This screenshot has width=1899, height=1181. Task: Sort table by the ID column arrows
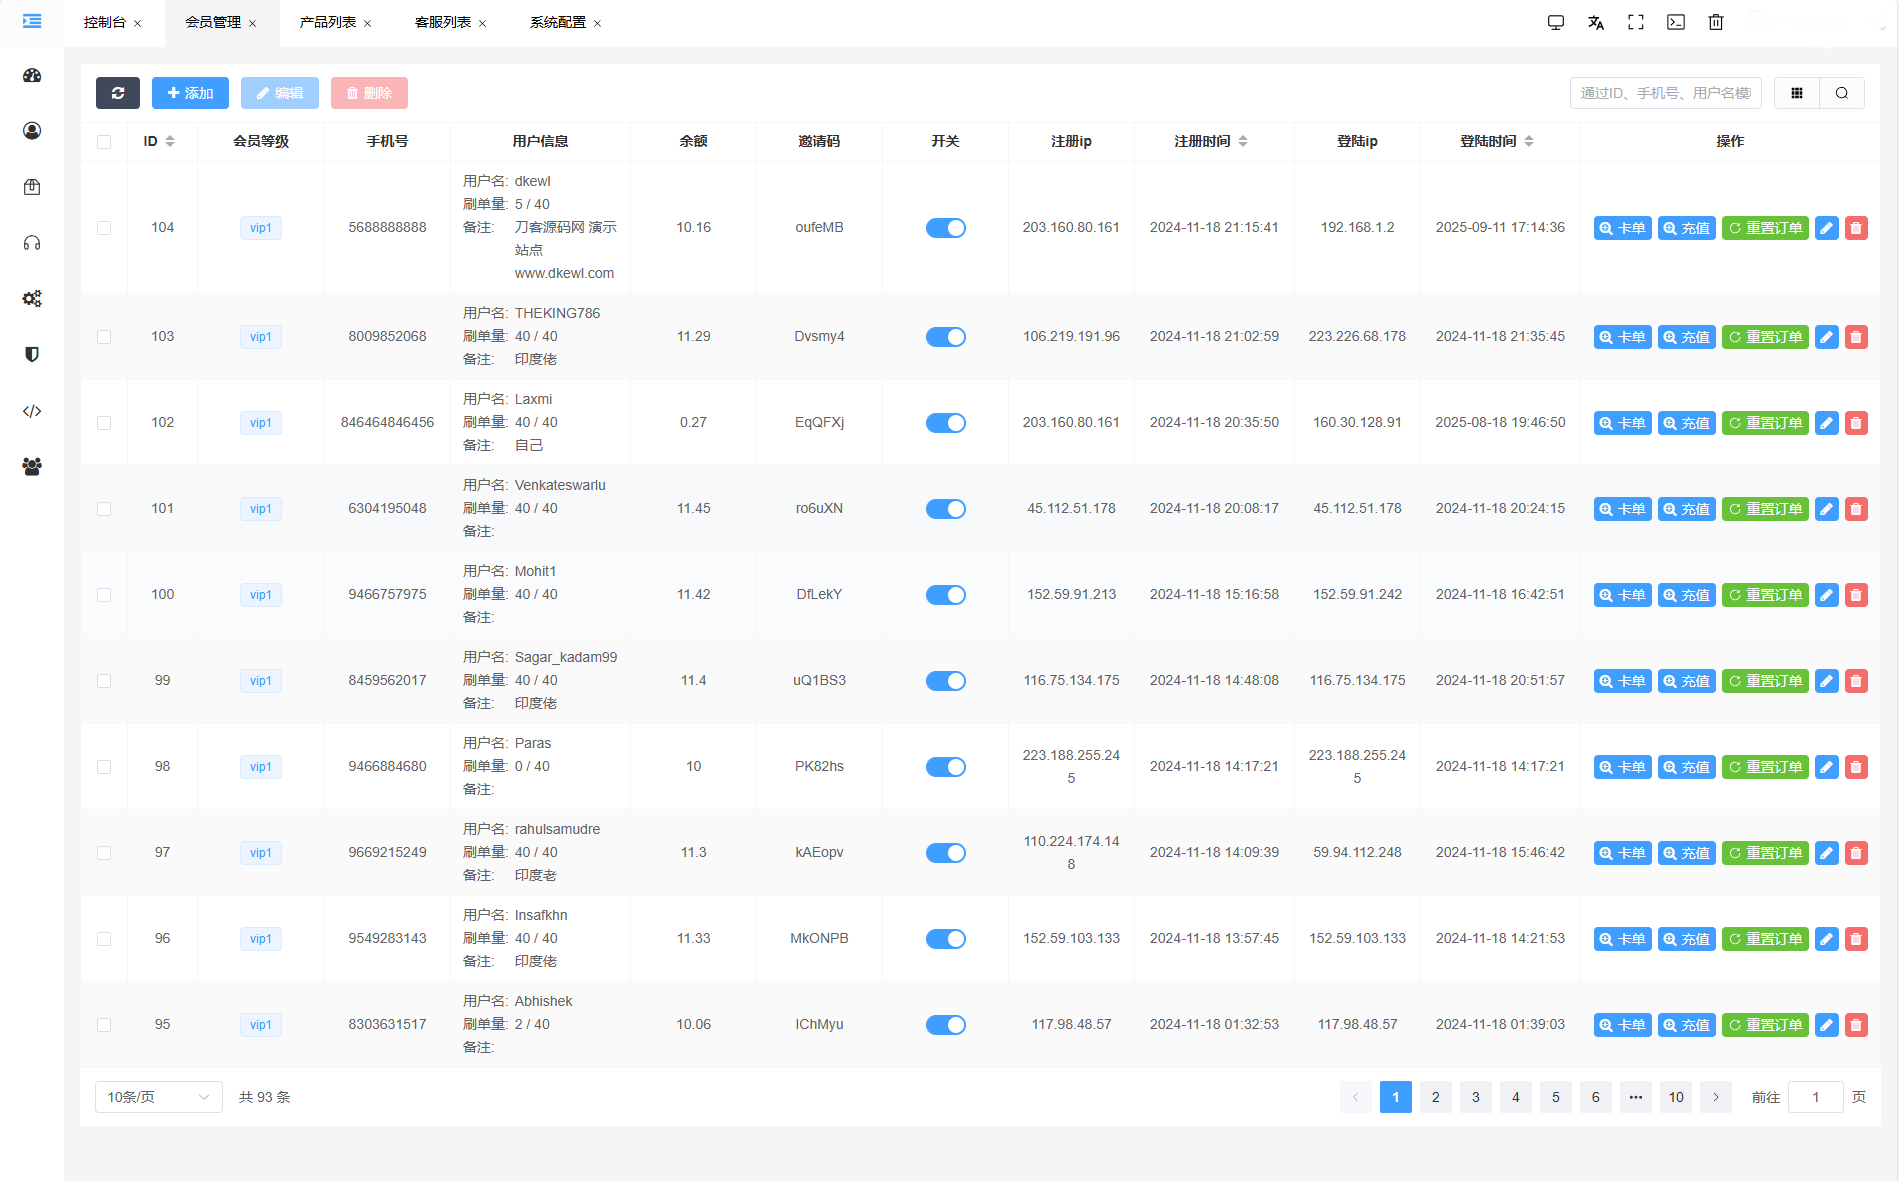pyautogui.click(x=170, y=142)
